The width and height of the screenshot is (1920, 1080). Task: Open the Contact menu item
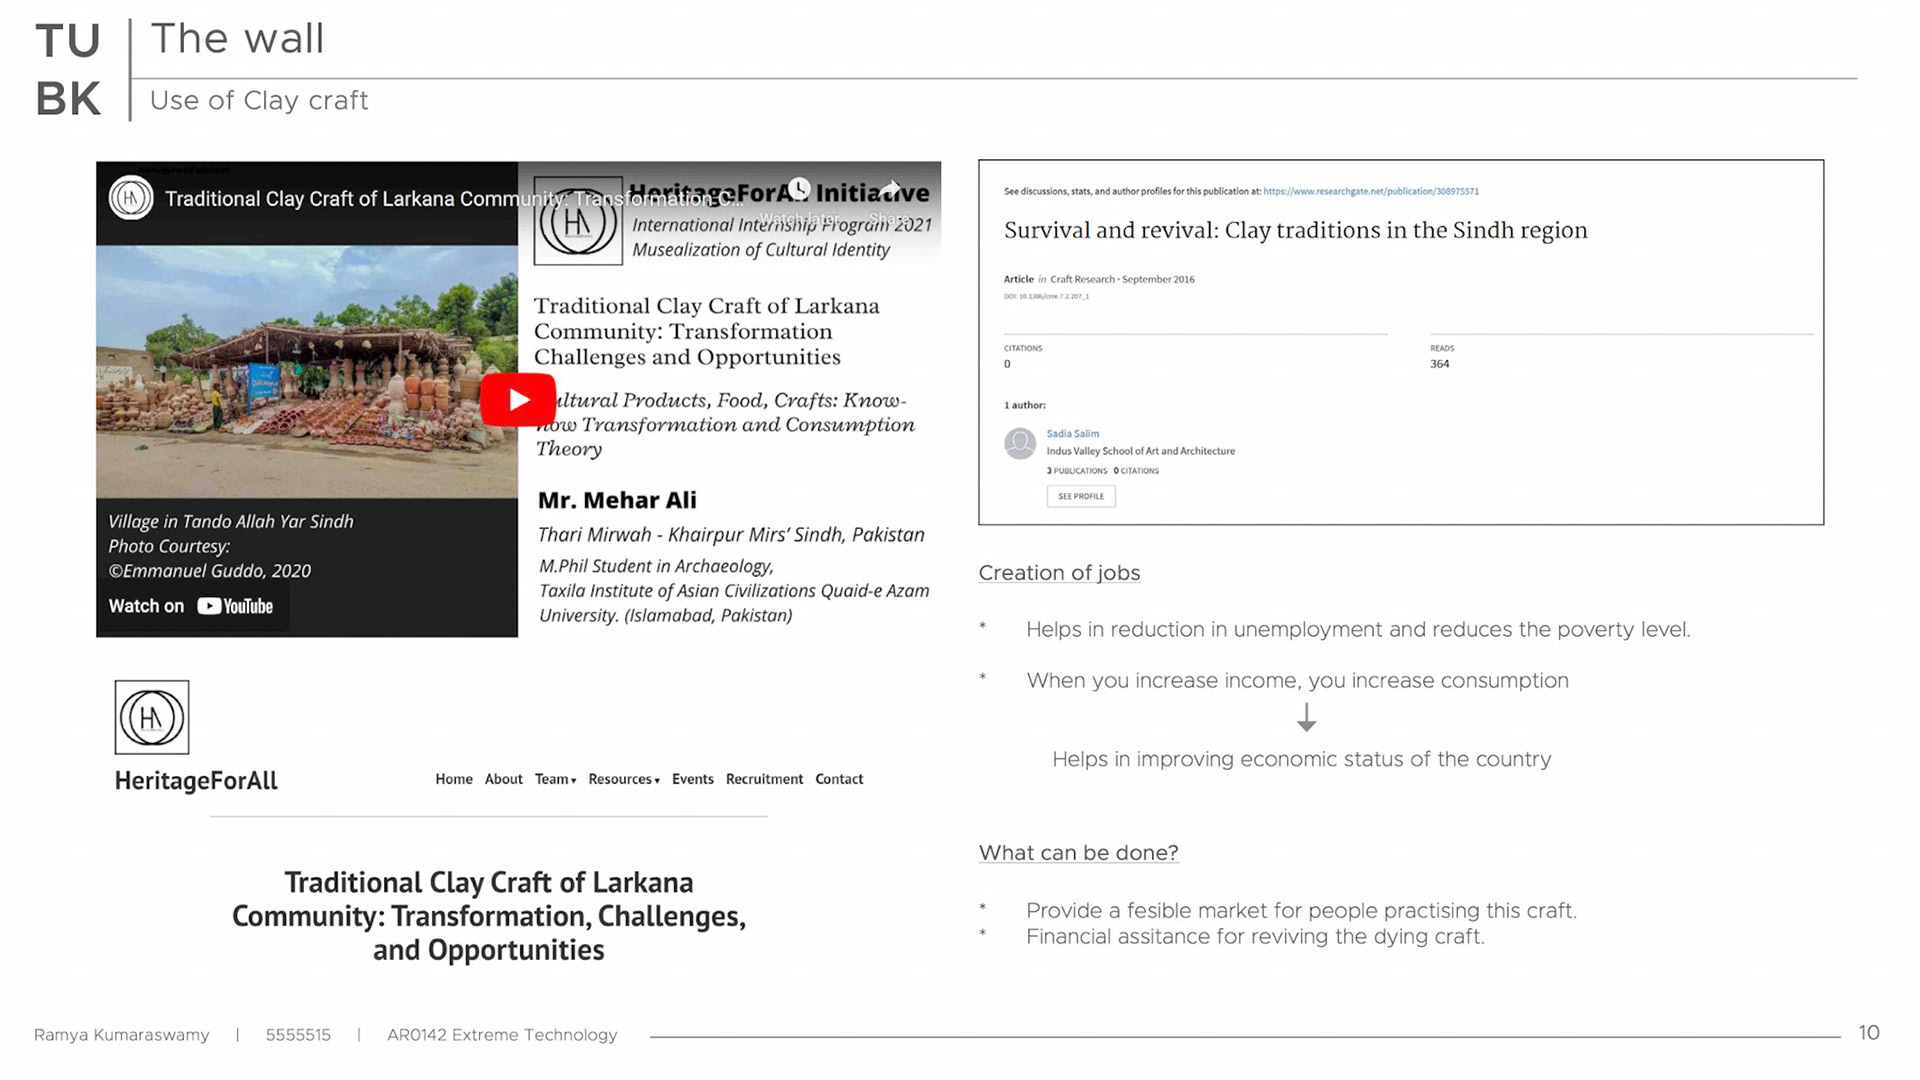(x=838, y=779)
